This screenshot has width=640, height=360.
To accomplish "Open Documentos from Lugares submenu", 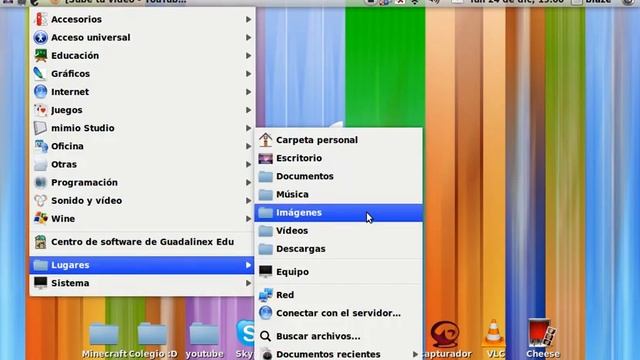I will [x=339, y=176].
